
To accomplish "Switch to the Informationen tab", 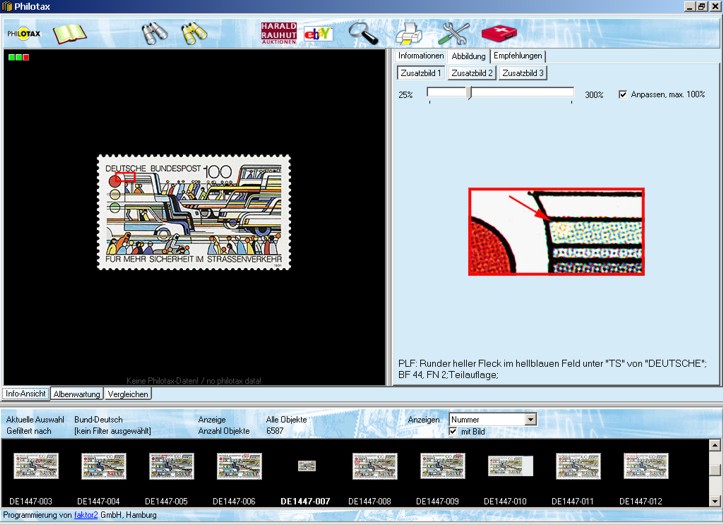I will coord(420,56).
